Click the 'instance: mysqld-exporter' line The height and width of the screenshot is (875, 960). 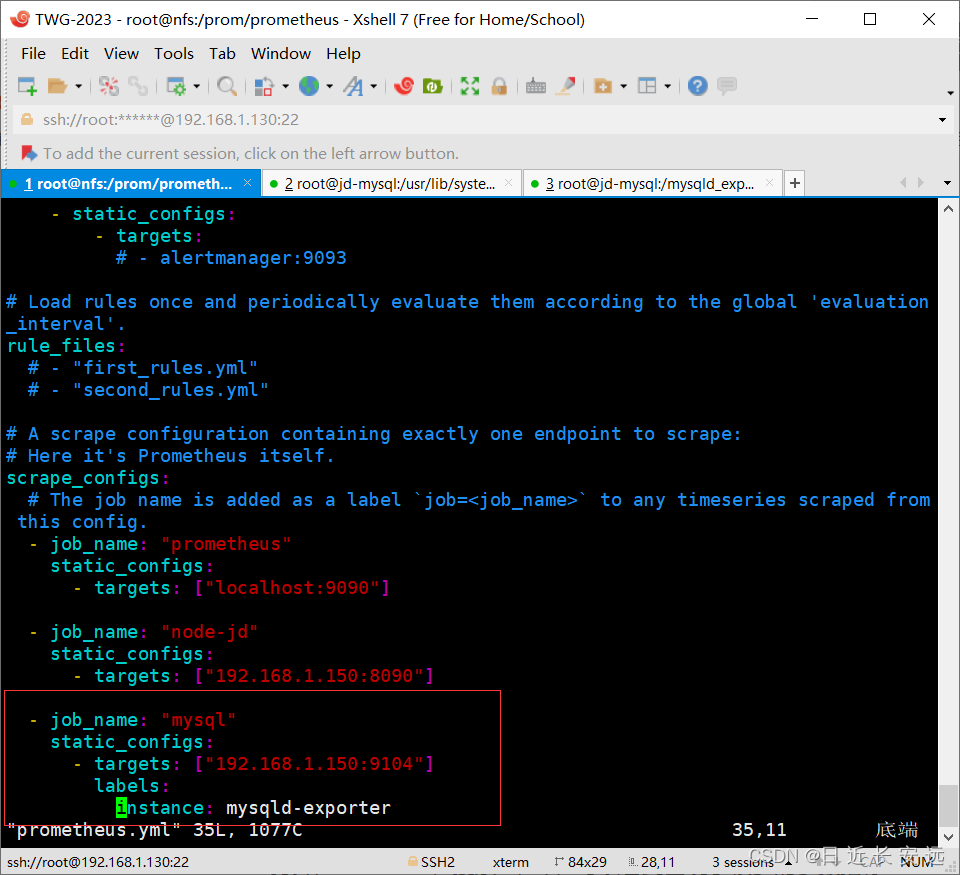[253, 808]
